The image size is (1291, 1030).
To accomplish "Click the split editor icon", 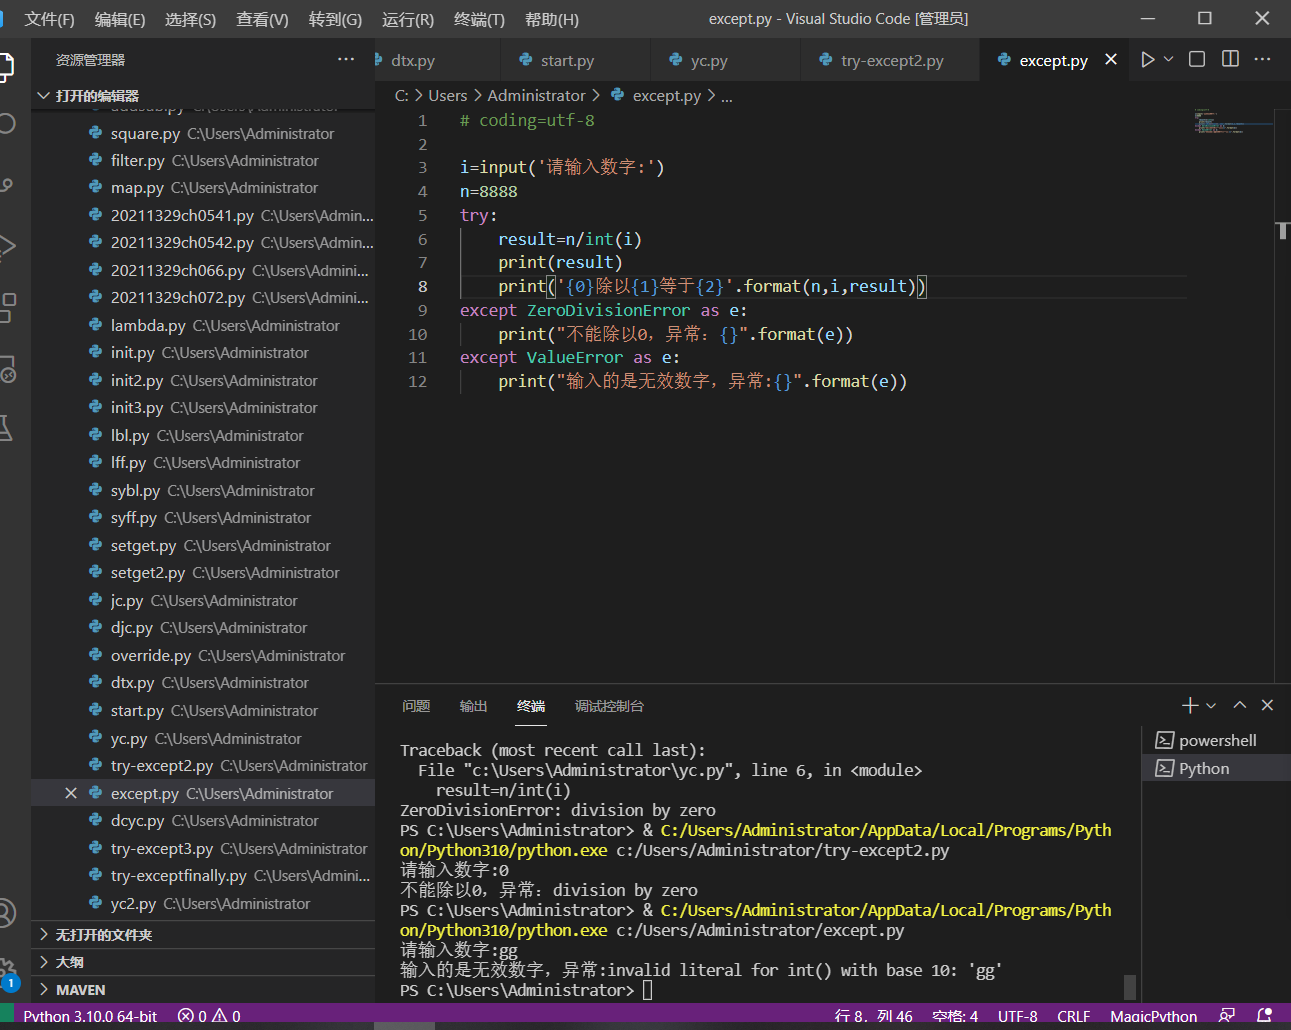I will click(1230, 60).
